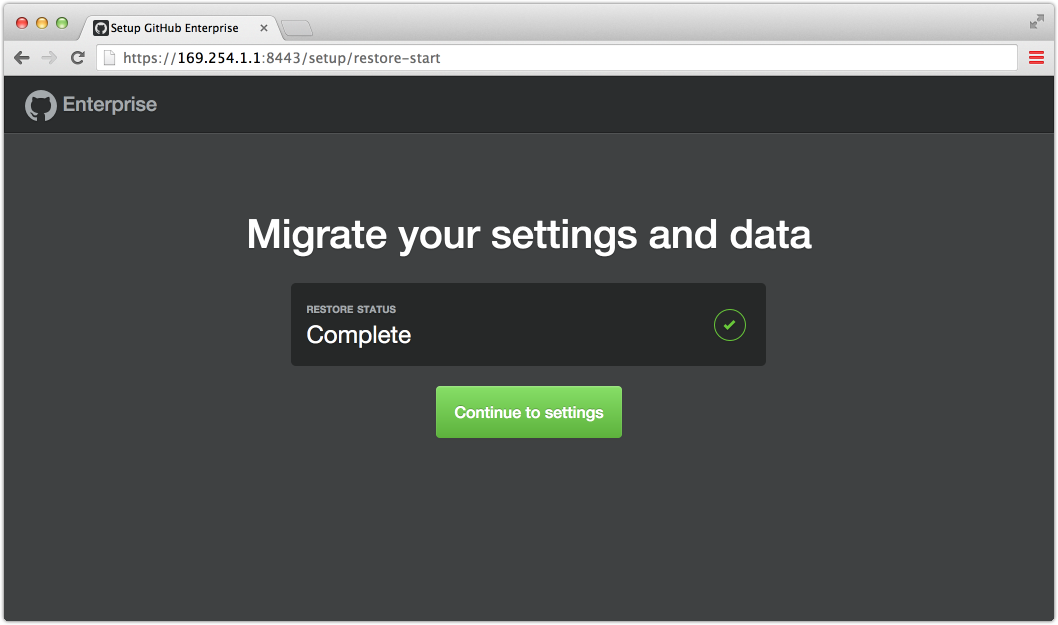
Task: Click the browser forward arrow
Action: pyautogui.click(x=49, y=58)
